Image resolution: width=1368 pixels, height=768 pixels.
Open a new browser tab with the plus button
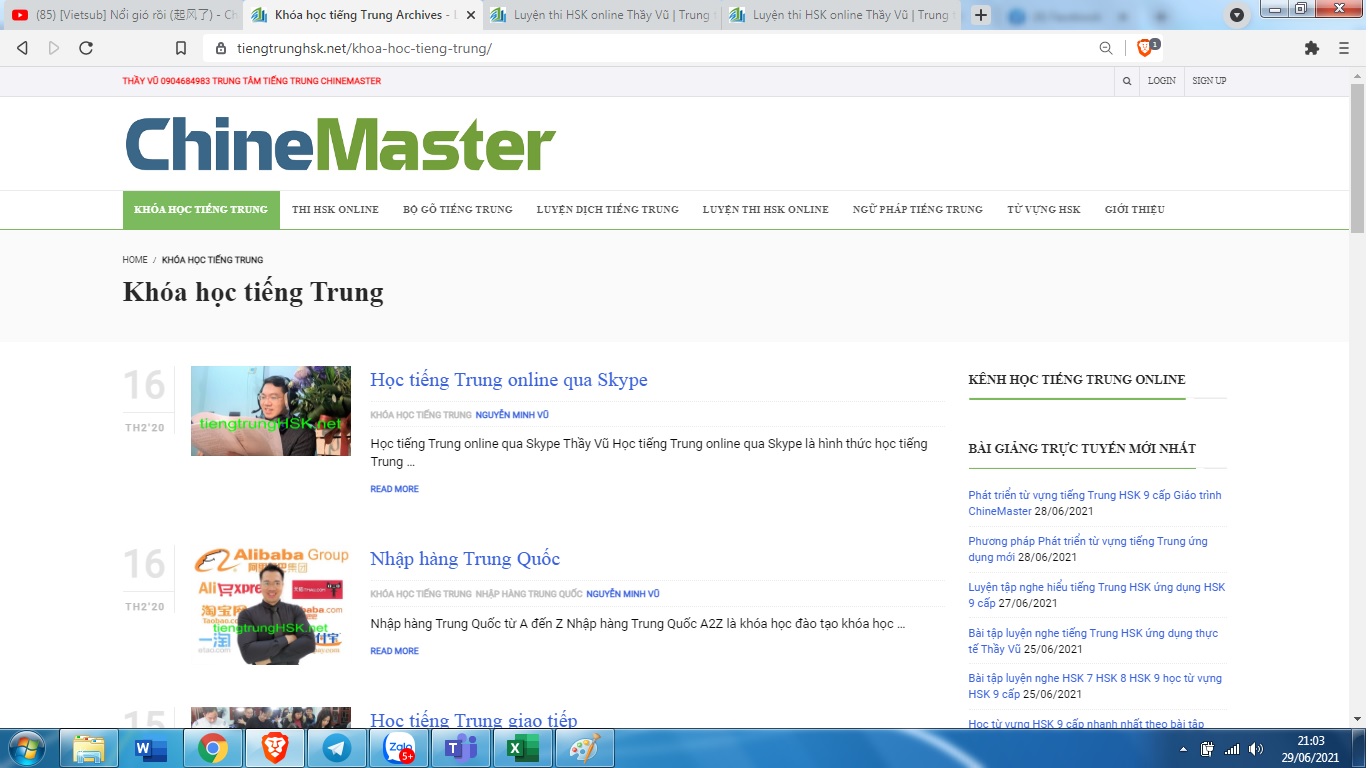point(980,15)
